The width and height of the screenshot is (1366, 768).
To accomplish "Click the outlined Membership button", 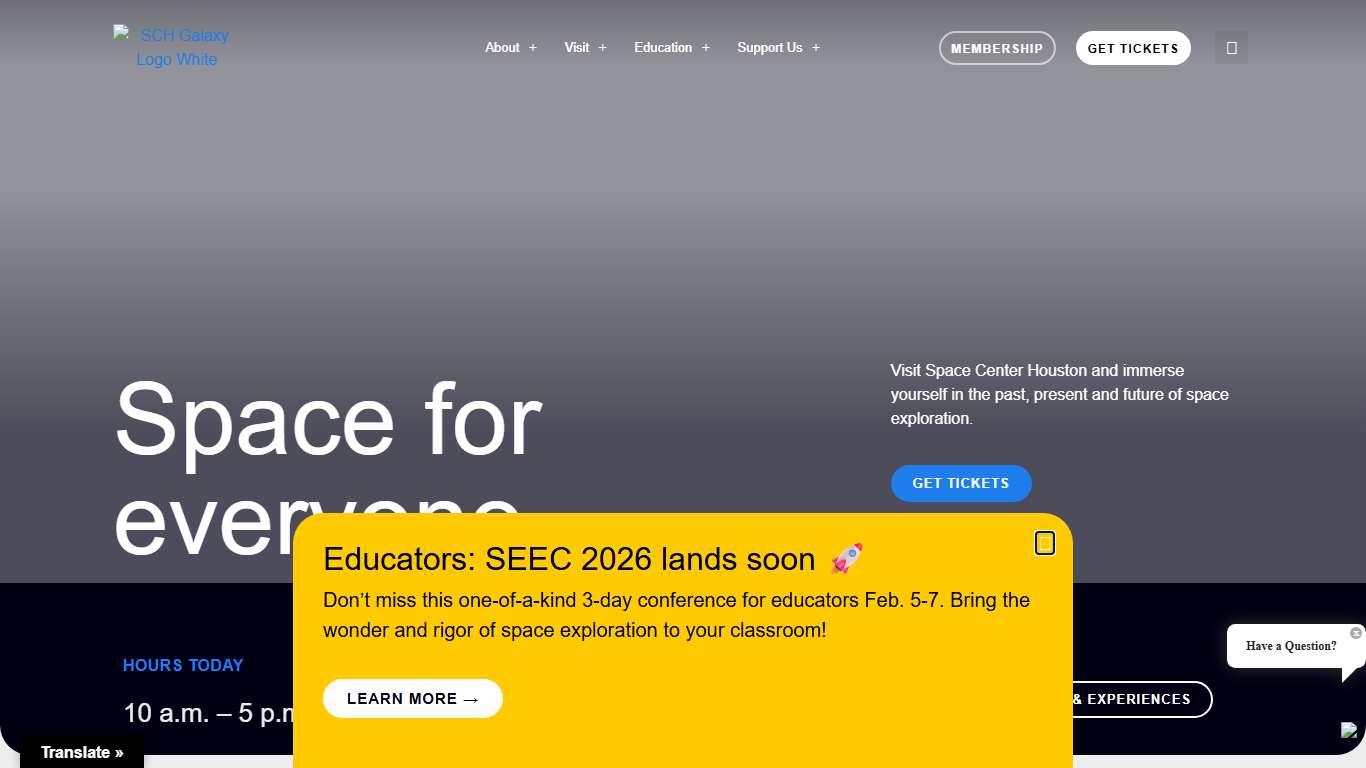I will (x=996, y=48).
